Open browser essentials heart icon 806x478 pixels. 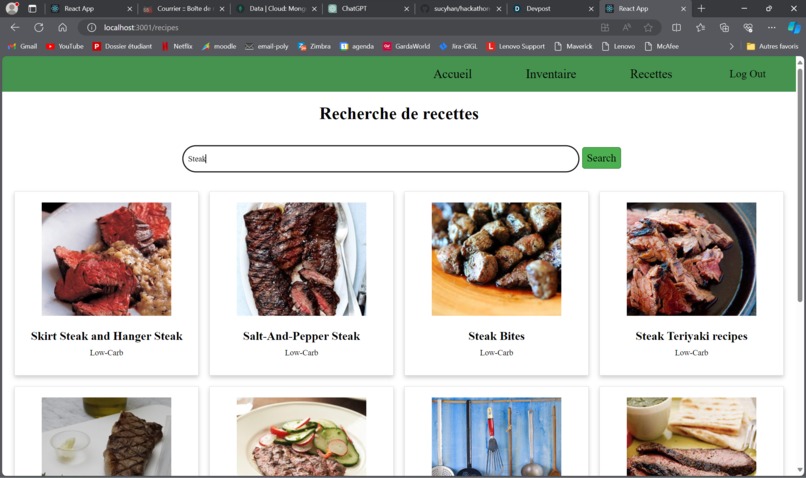coord(748,28)
